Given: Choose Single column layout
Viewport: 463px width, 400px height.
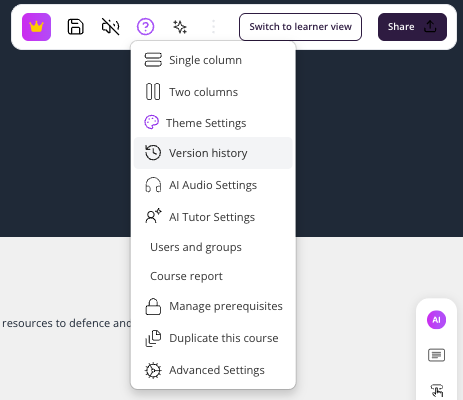Looking at the screenshot, I should [213, 60].
